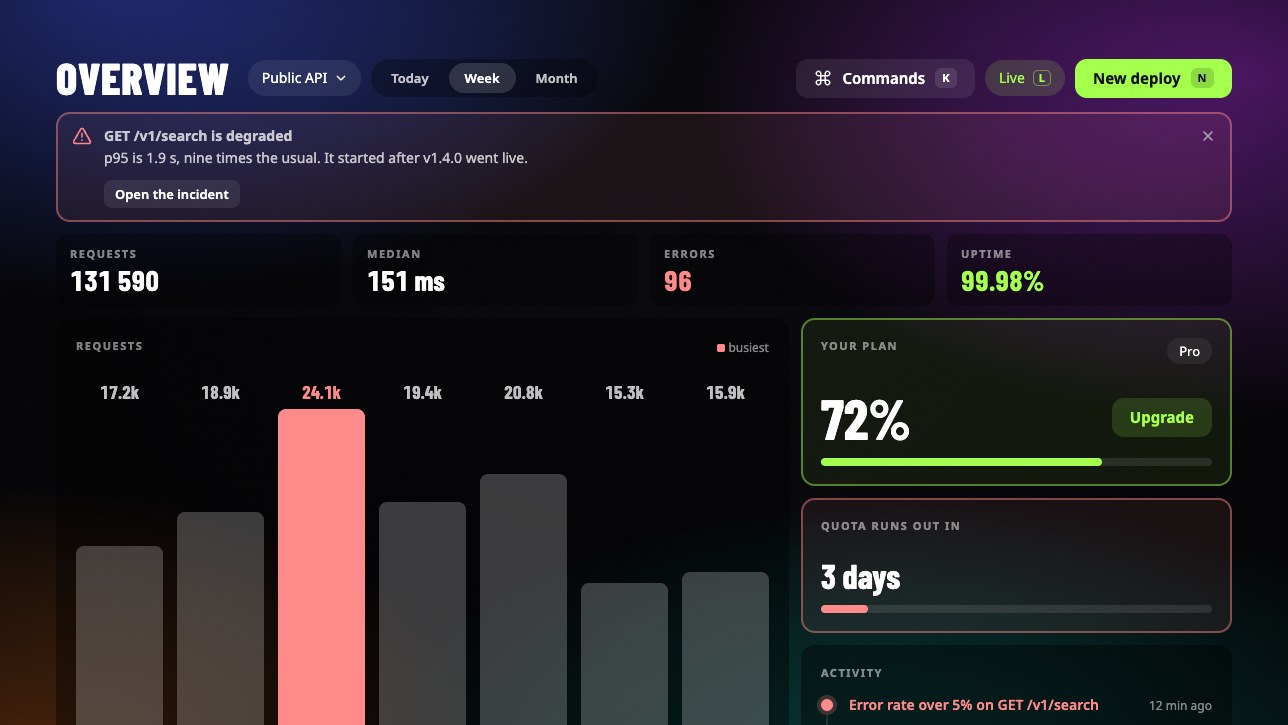Click the 'busiest' chart legend label
The width and height of the screenshot is (1288, 725).
(x=749, y=348)
